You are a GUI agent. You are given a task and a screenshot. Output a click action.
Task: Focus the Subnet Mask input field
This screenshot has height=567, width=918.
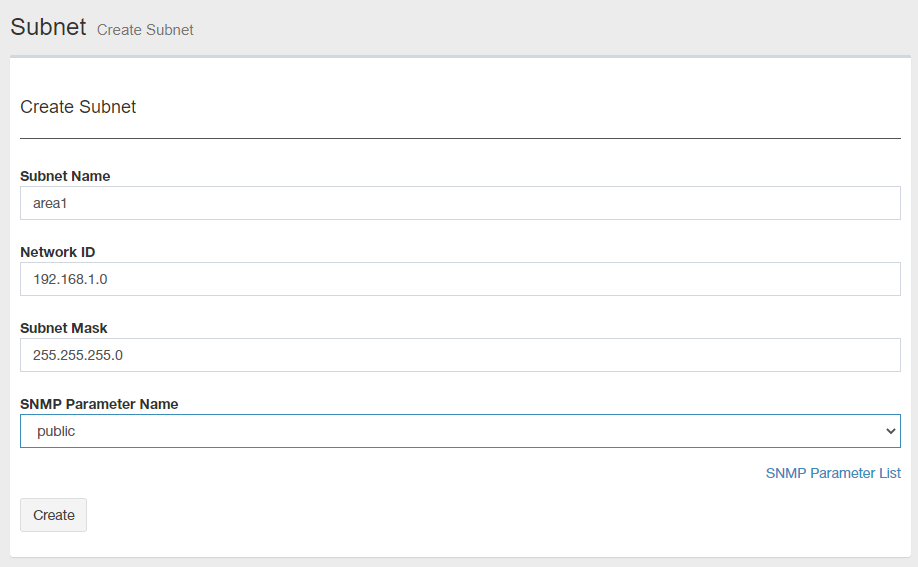click(460, 355)
